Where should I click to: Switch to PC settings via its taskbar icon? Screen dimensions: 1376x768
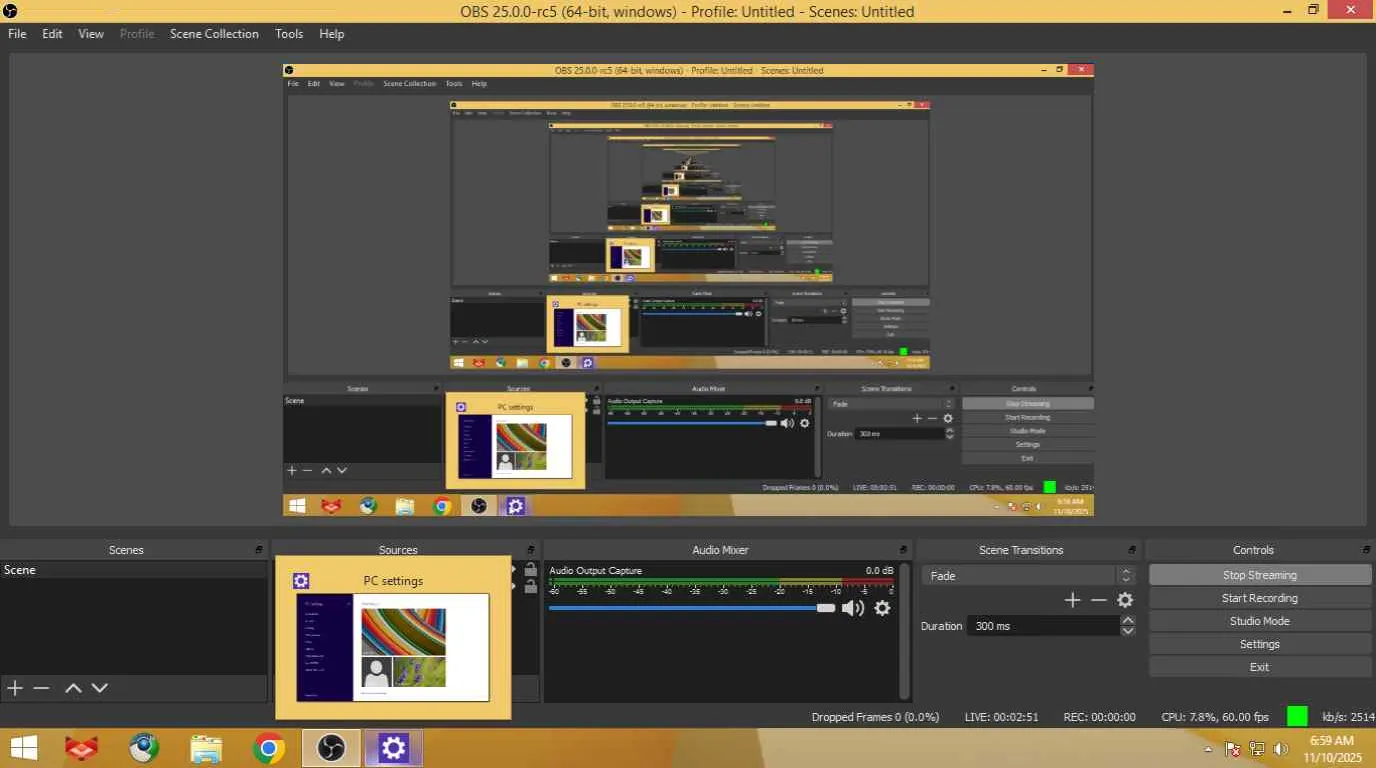[x=393, y=748]
